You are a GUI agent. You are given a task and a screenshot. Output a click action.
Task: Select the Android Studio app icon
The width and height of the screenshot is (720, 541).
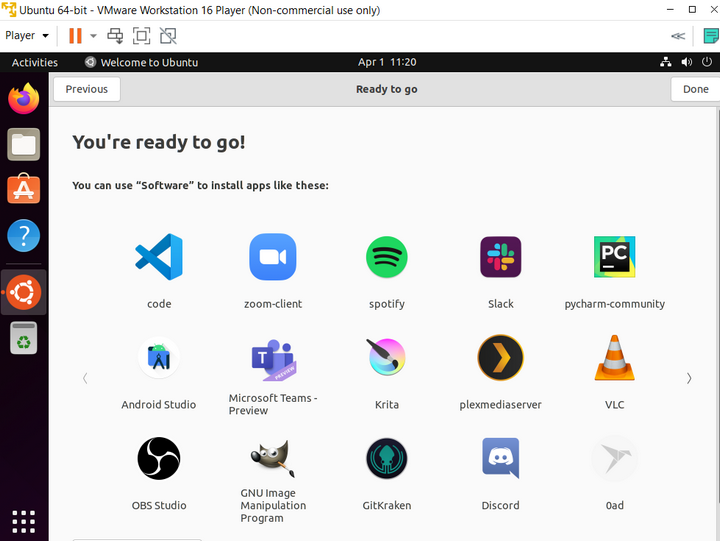(159, 357)
